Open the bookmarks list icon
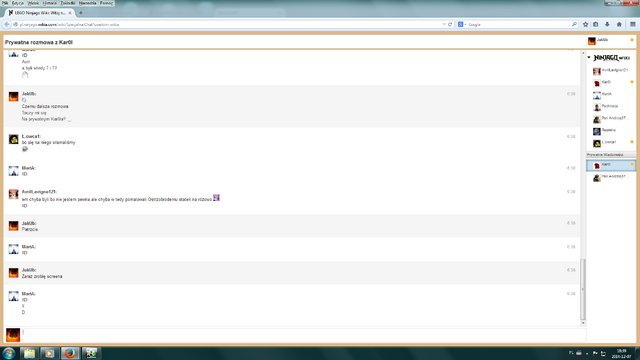The height and width of the screenshot is (360, 640). pos(596,24)
